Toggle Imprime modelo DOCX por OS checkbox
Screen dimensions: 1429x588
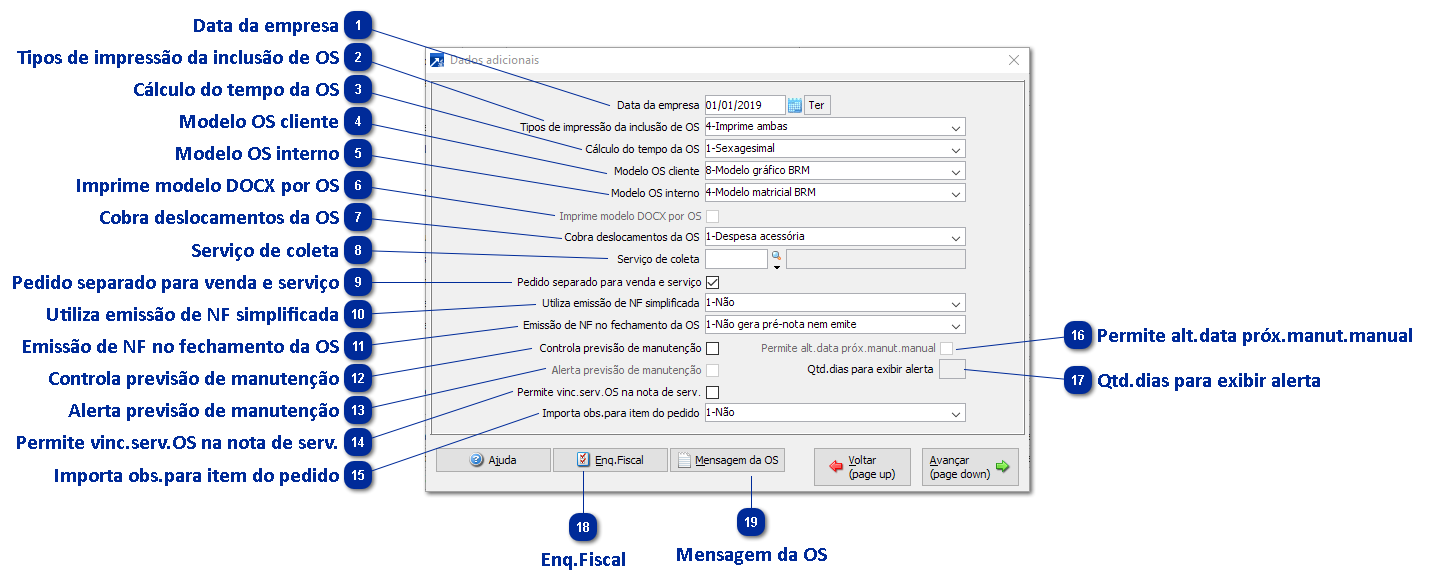pos(713,216)
